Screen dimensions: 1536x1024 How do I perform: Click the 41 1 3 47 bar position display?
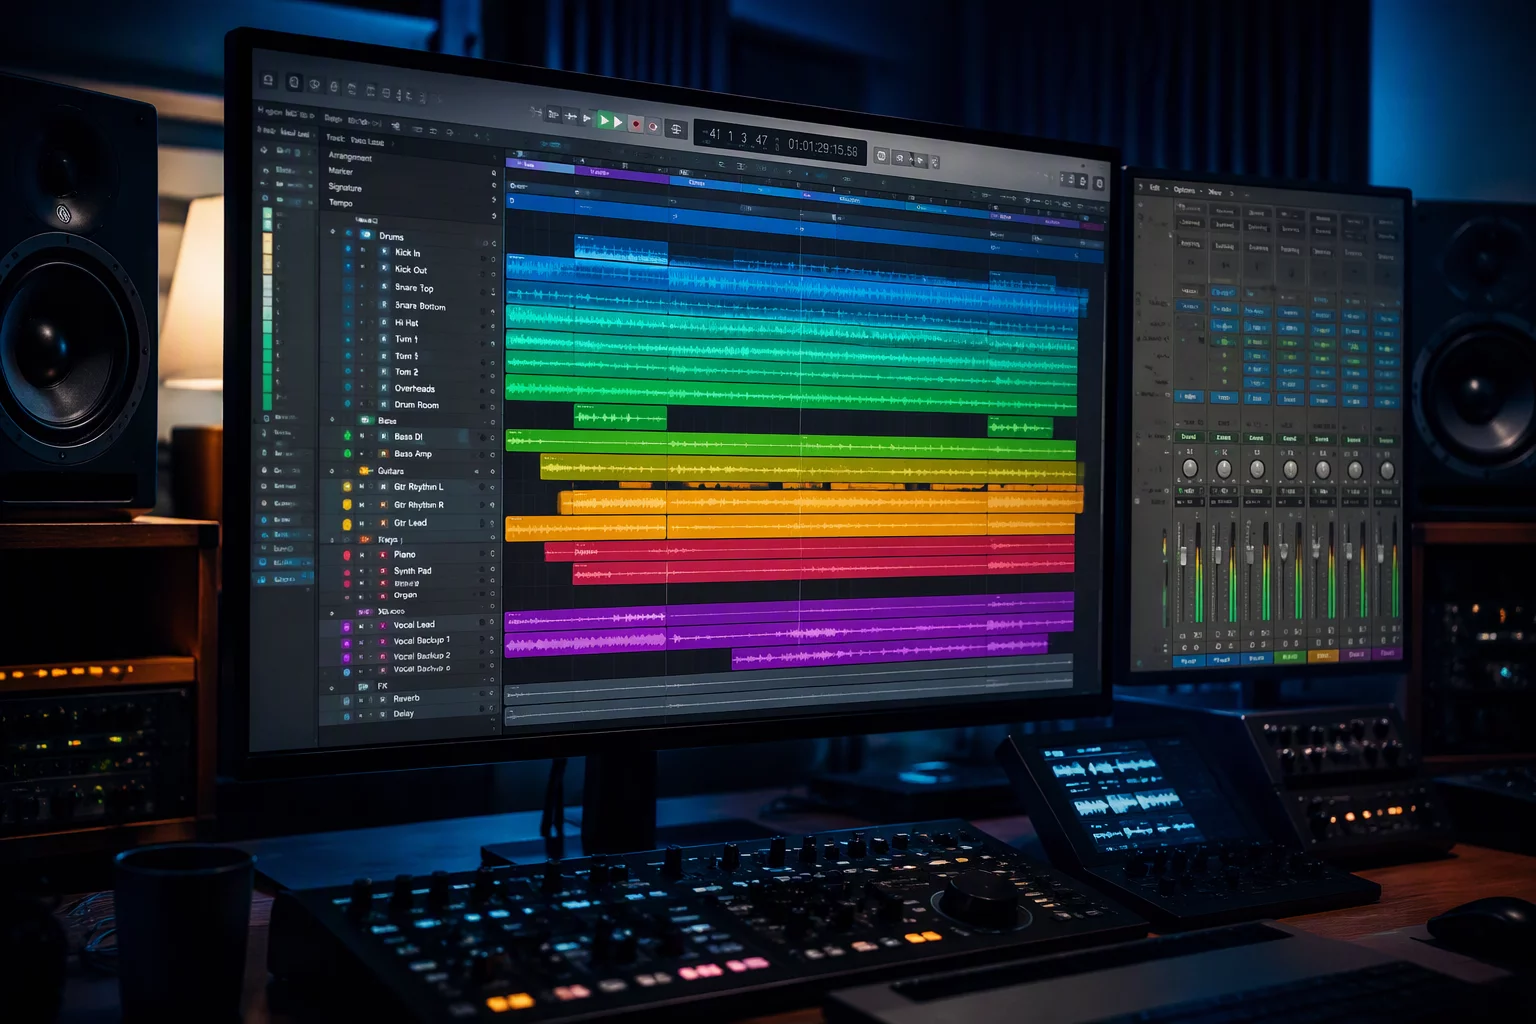click(739, 138)
